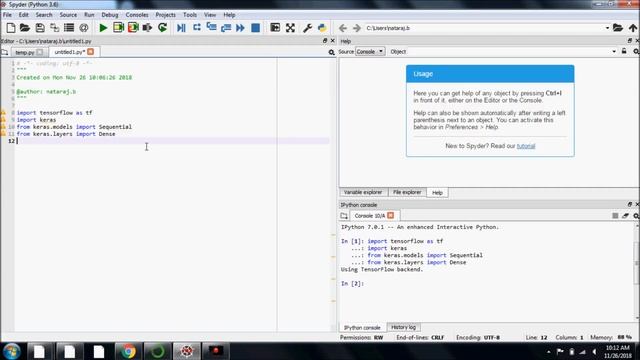Open Windows Start menu
Image resolution: width=640 pixels, height=360 pixels.
(x=11, y=351)
